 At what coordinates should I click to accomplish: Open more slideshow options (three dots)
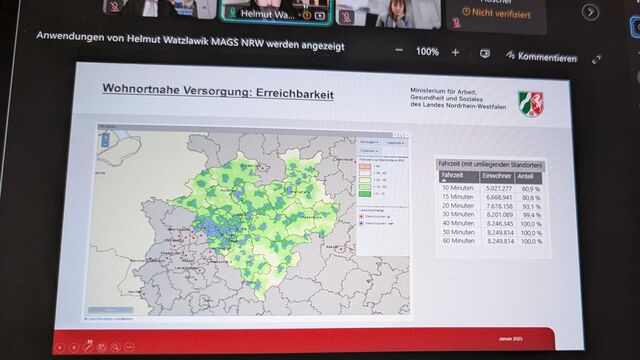click(130, 347)
